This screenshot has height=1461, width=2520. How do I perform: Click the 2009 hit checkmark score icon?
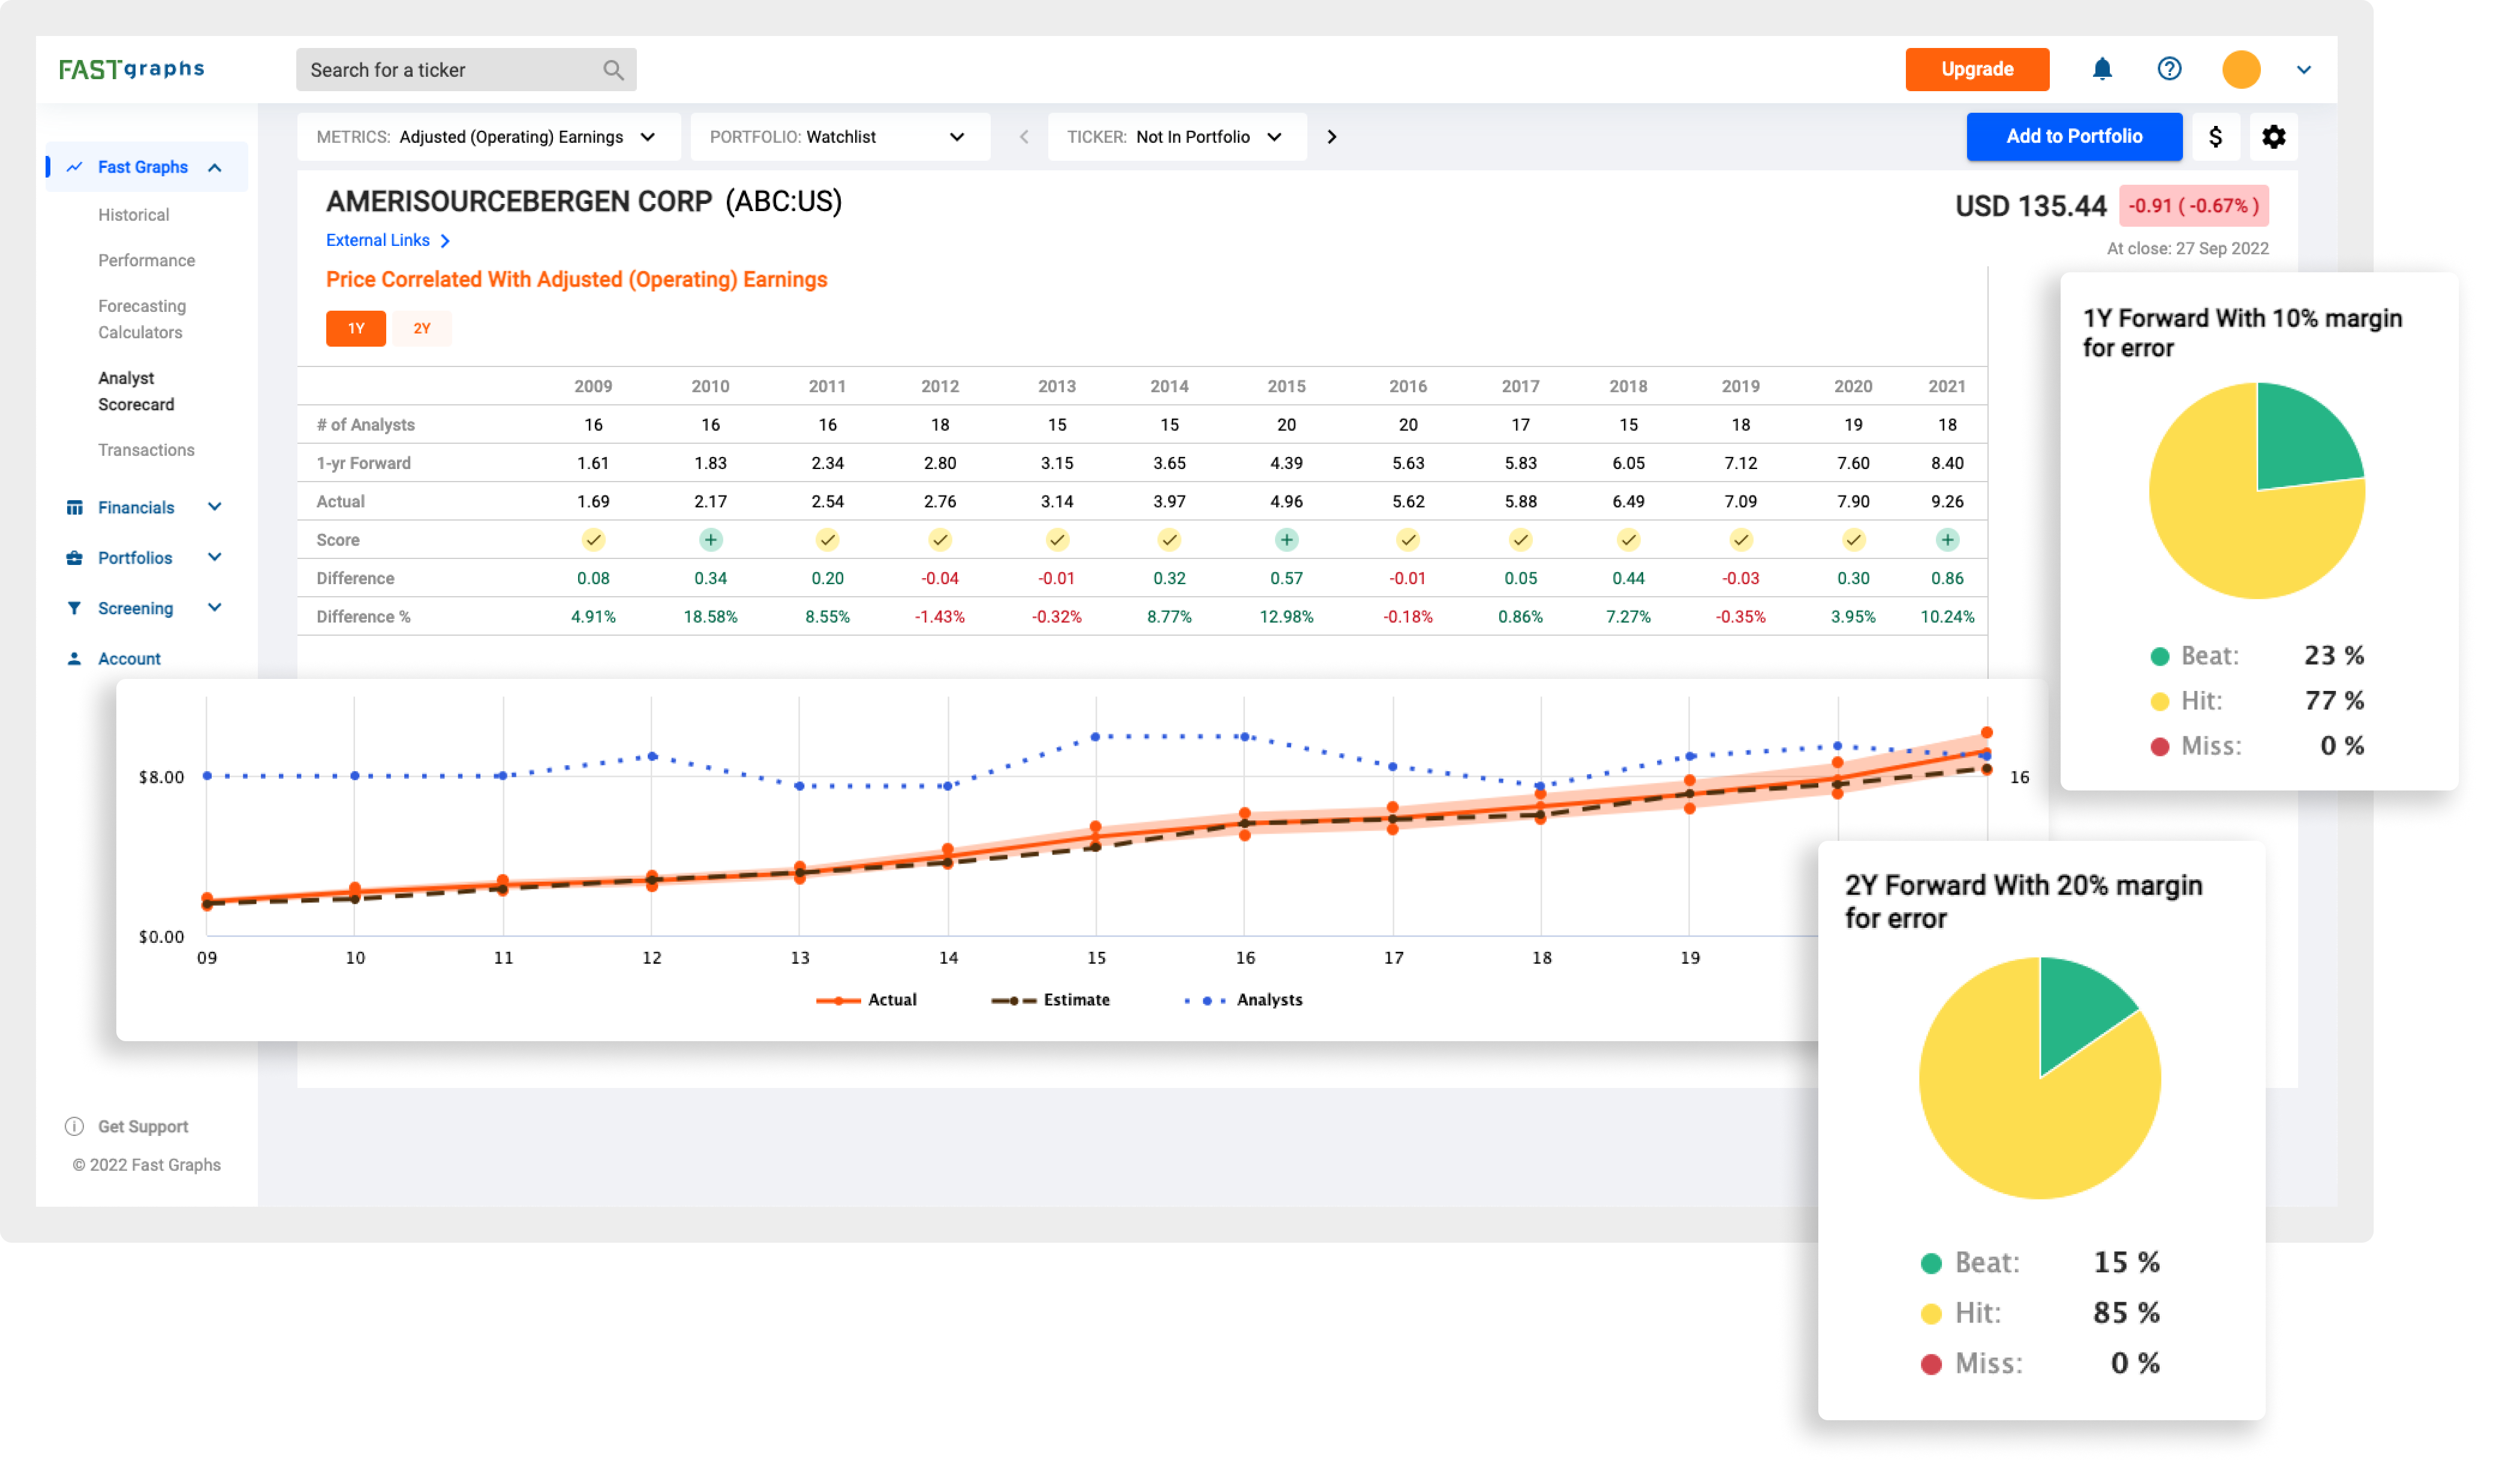593,539
